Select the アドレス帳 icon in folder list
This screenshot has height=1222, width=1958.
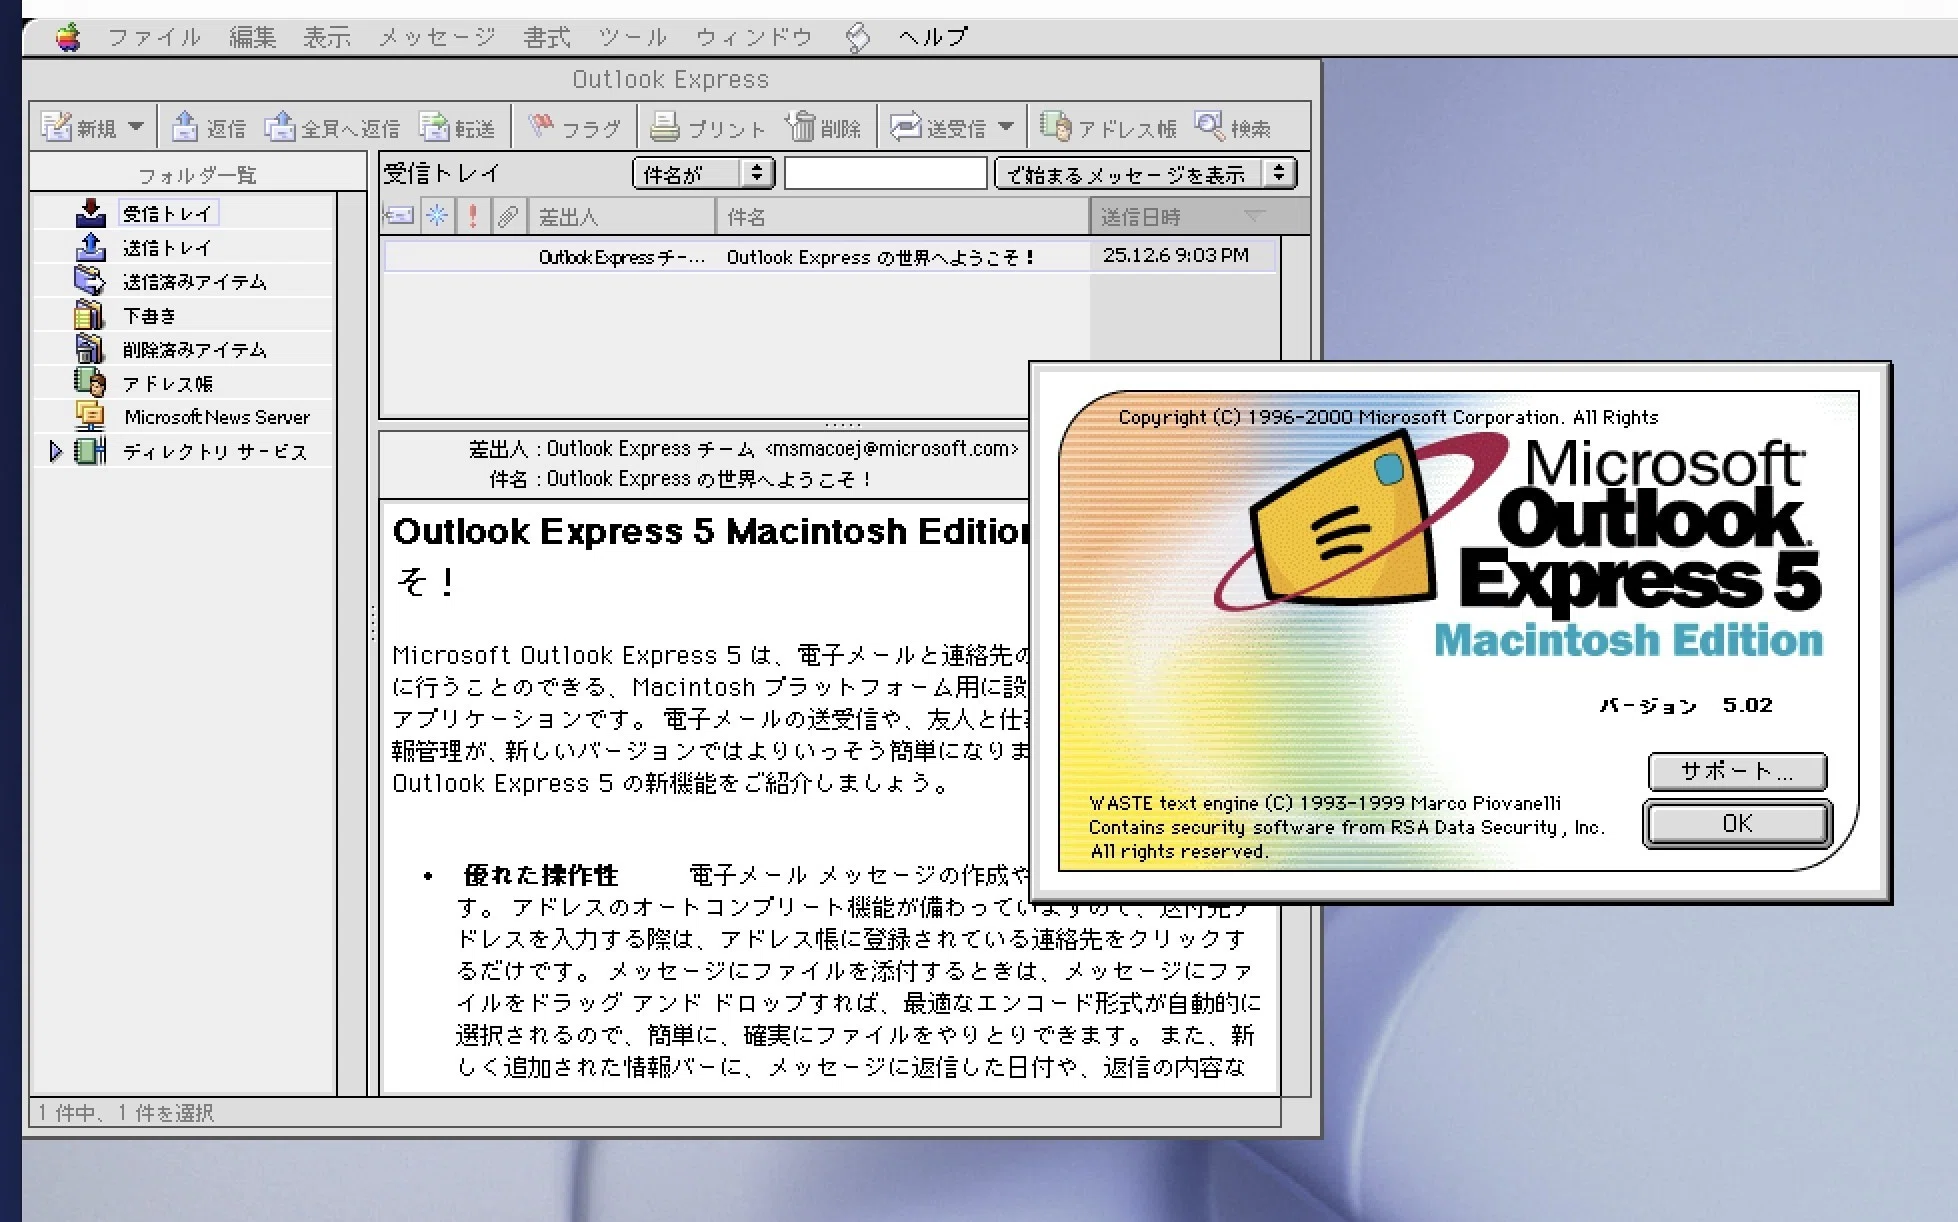[x=89, y=382]
